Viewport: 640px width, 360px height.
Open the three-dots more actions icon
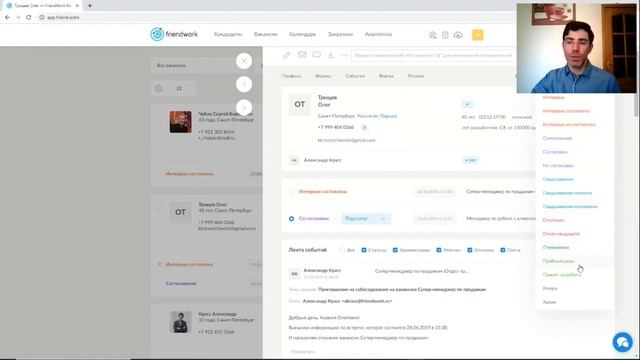click(345, 55)
